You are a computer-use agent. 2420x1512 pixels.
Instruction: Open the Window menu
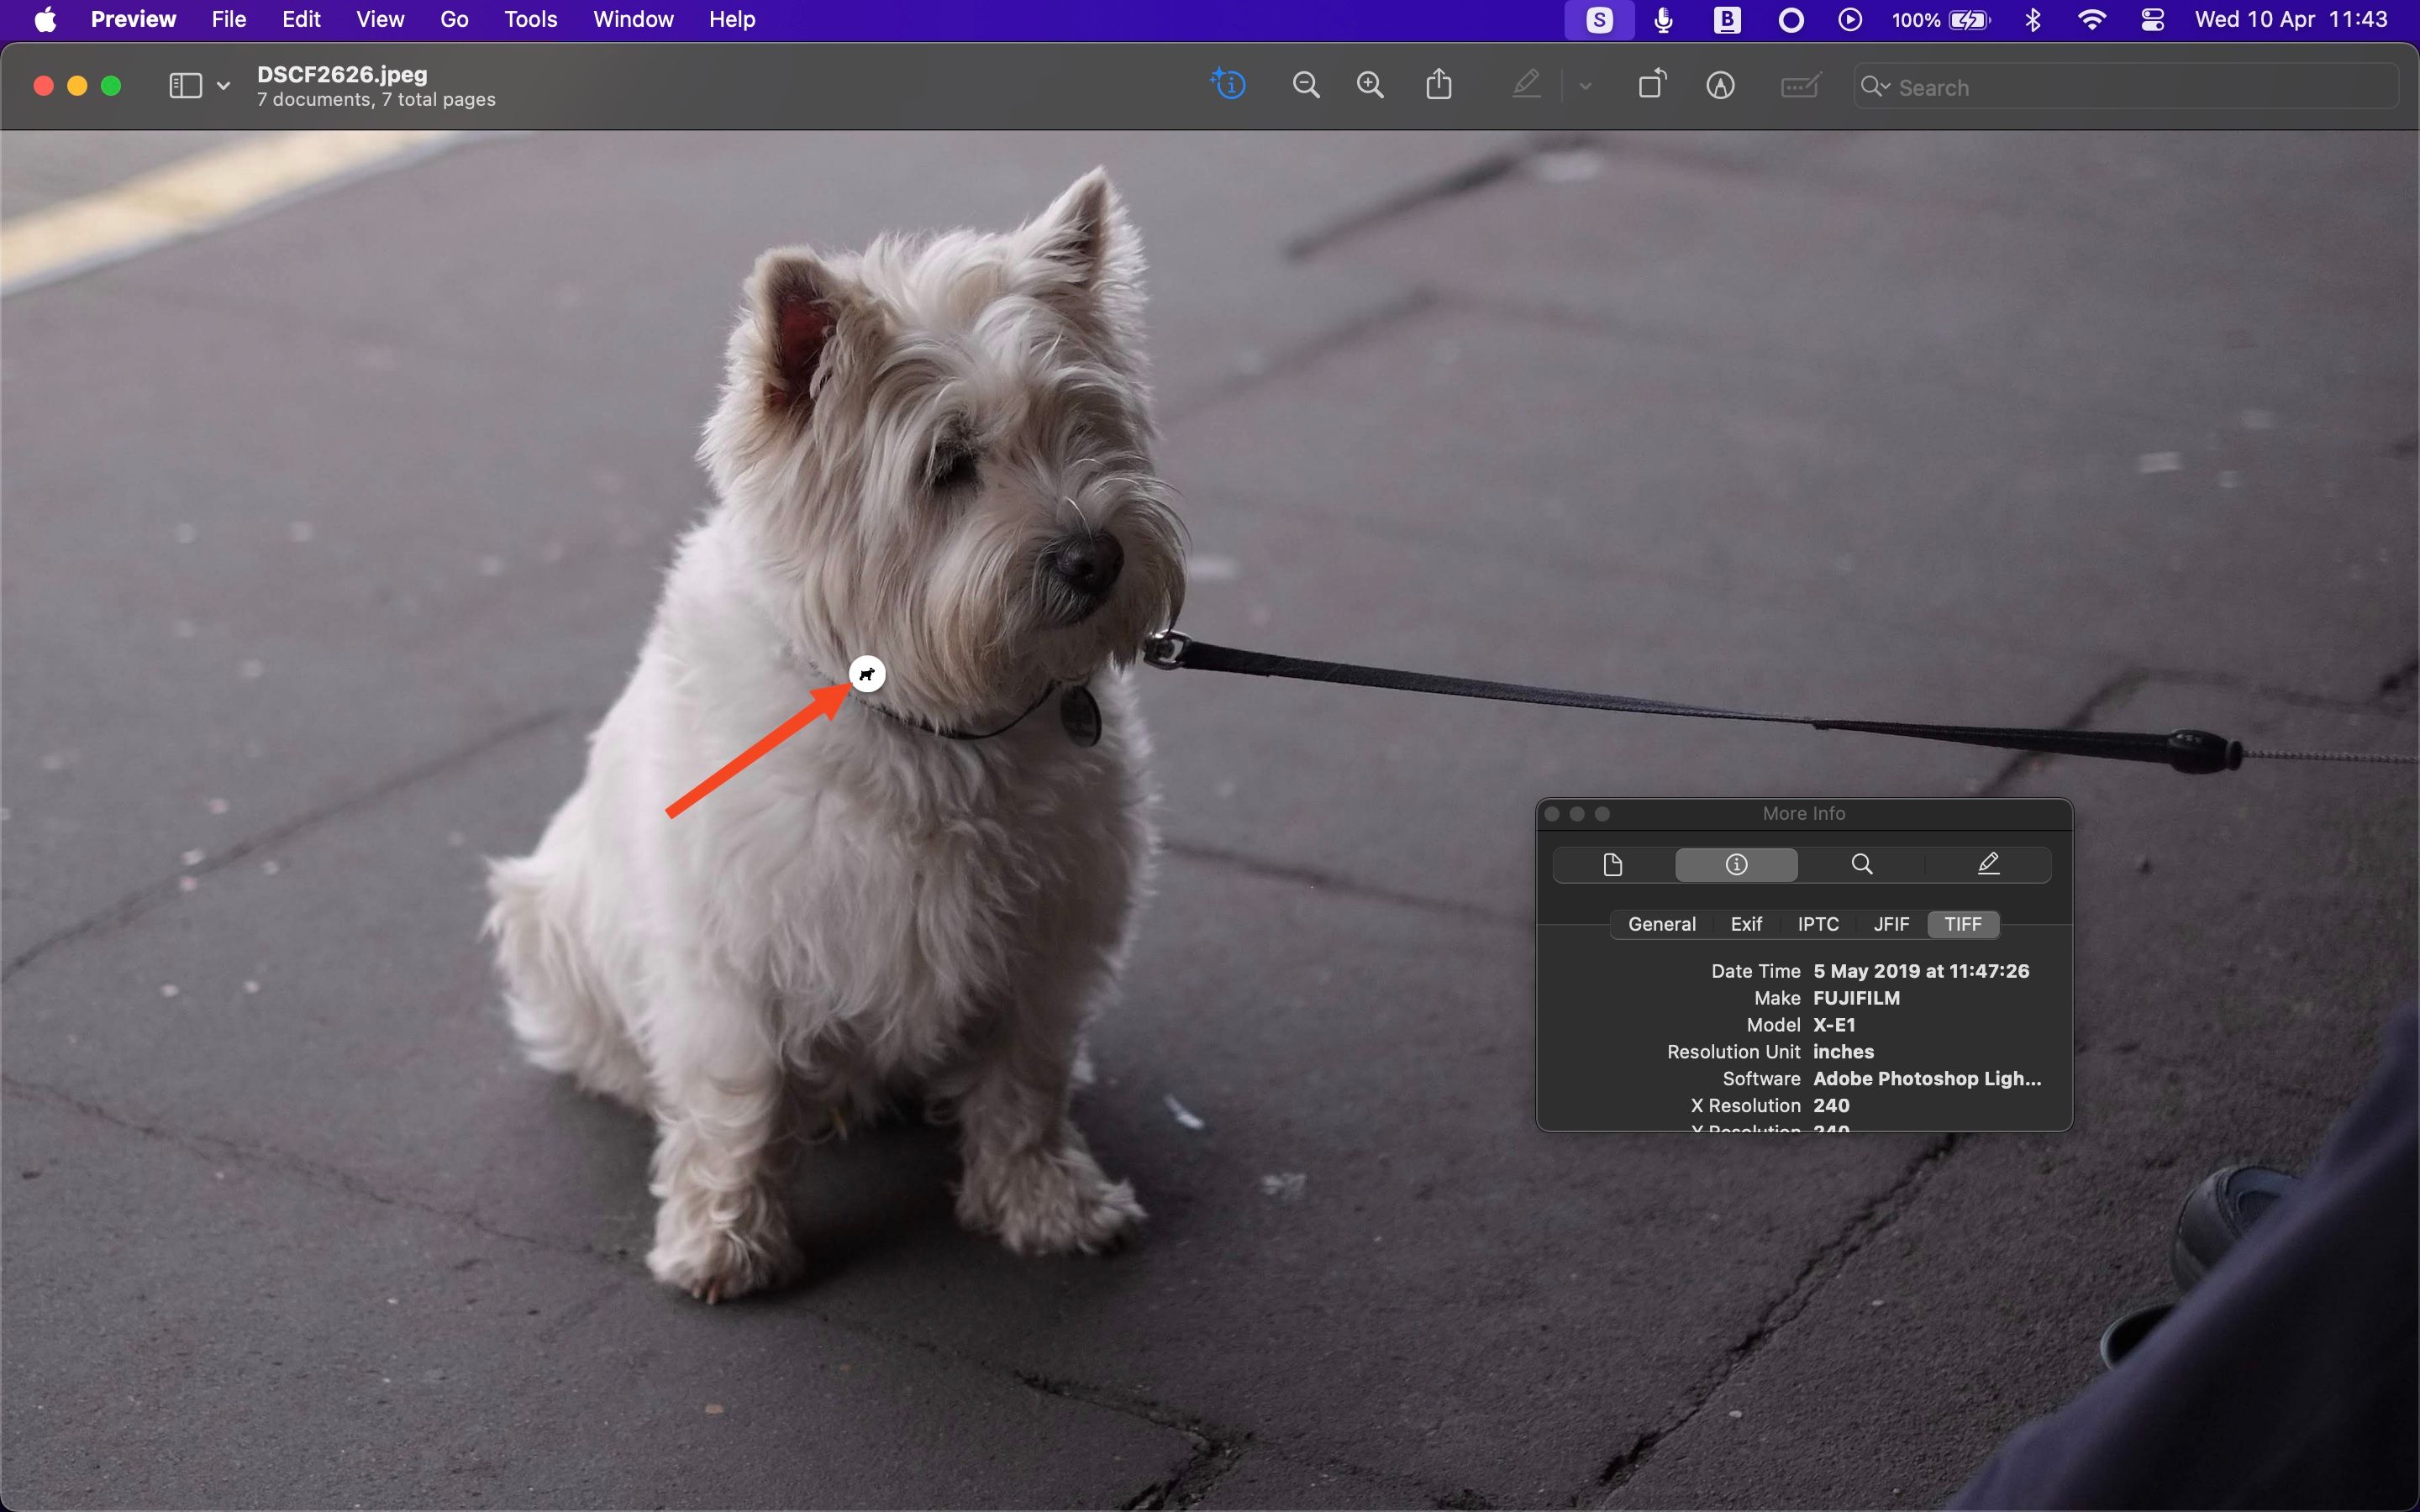tap(633, 20)
